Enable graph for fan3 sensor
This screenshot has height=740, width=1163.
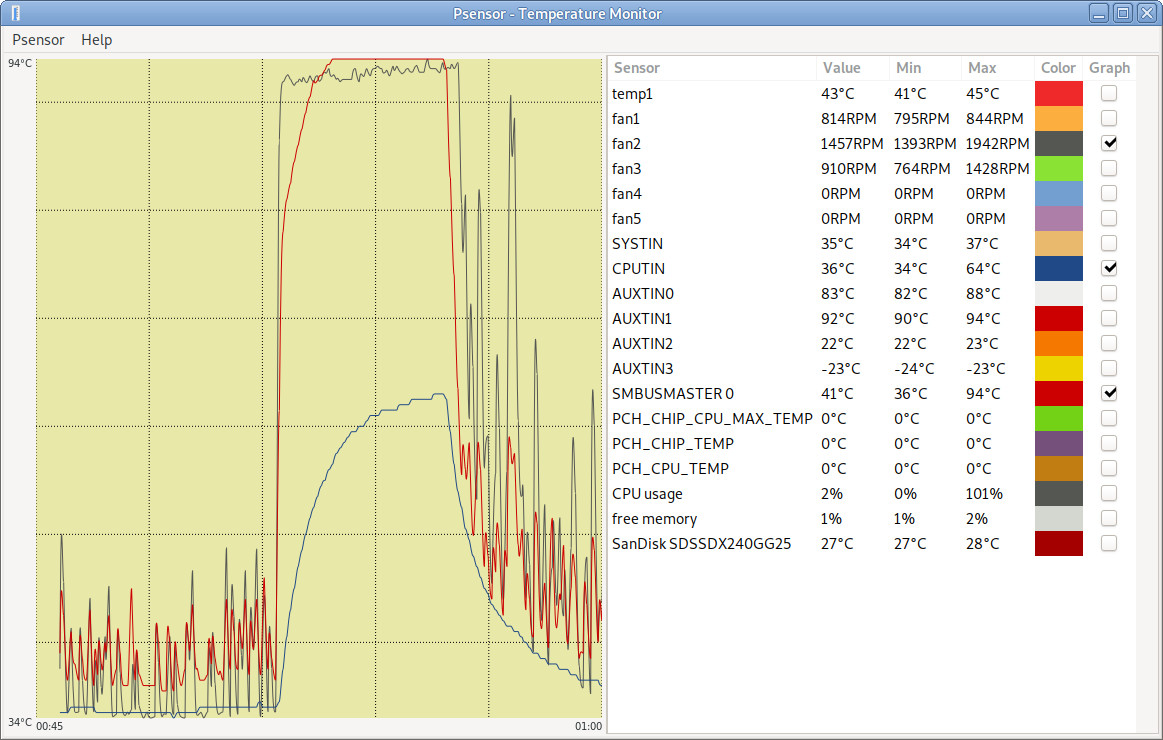point(1109,168)
